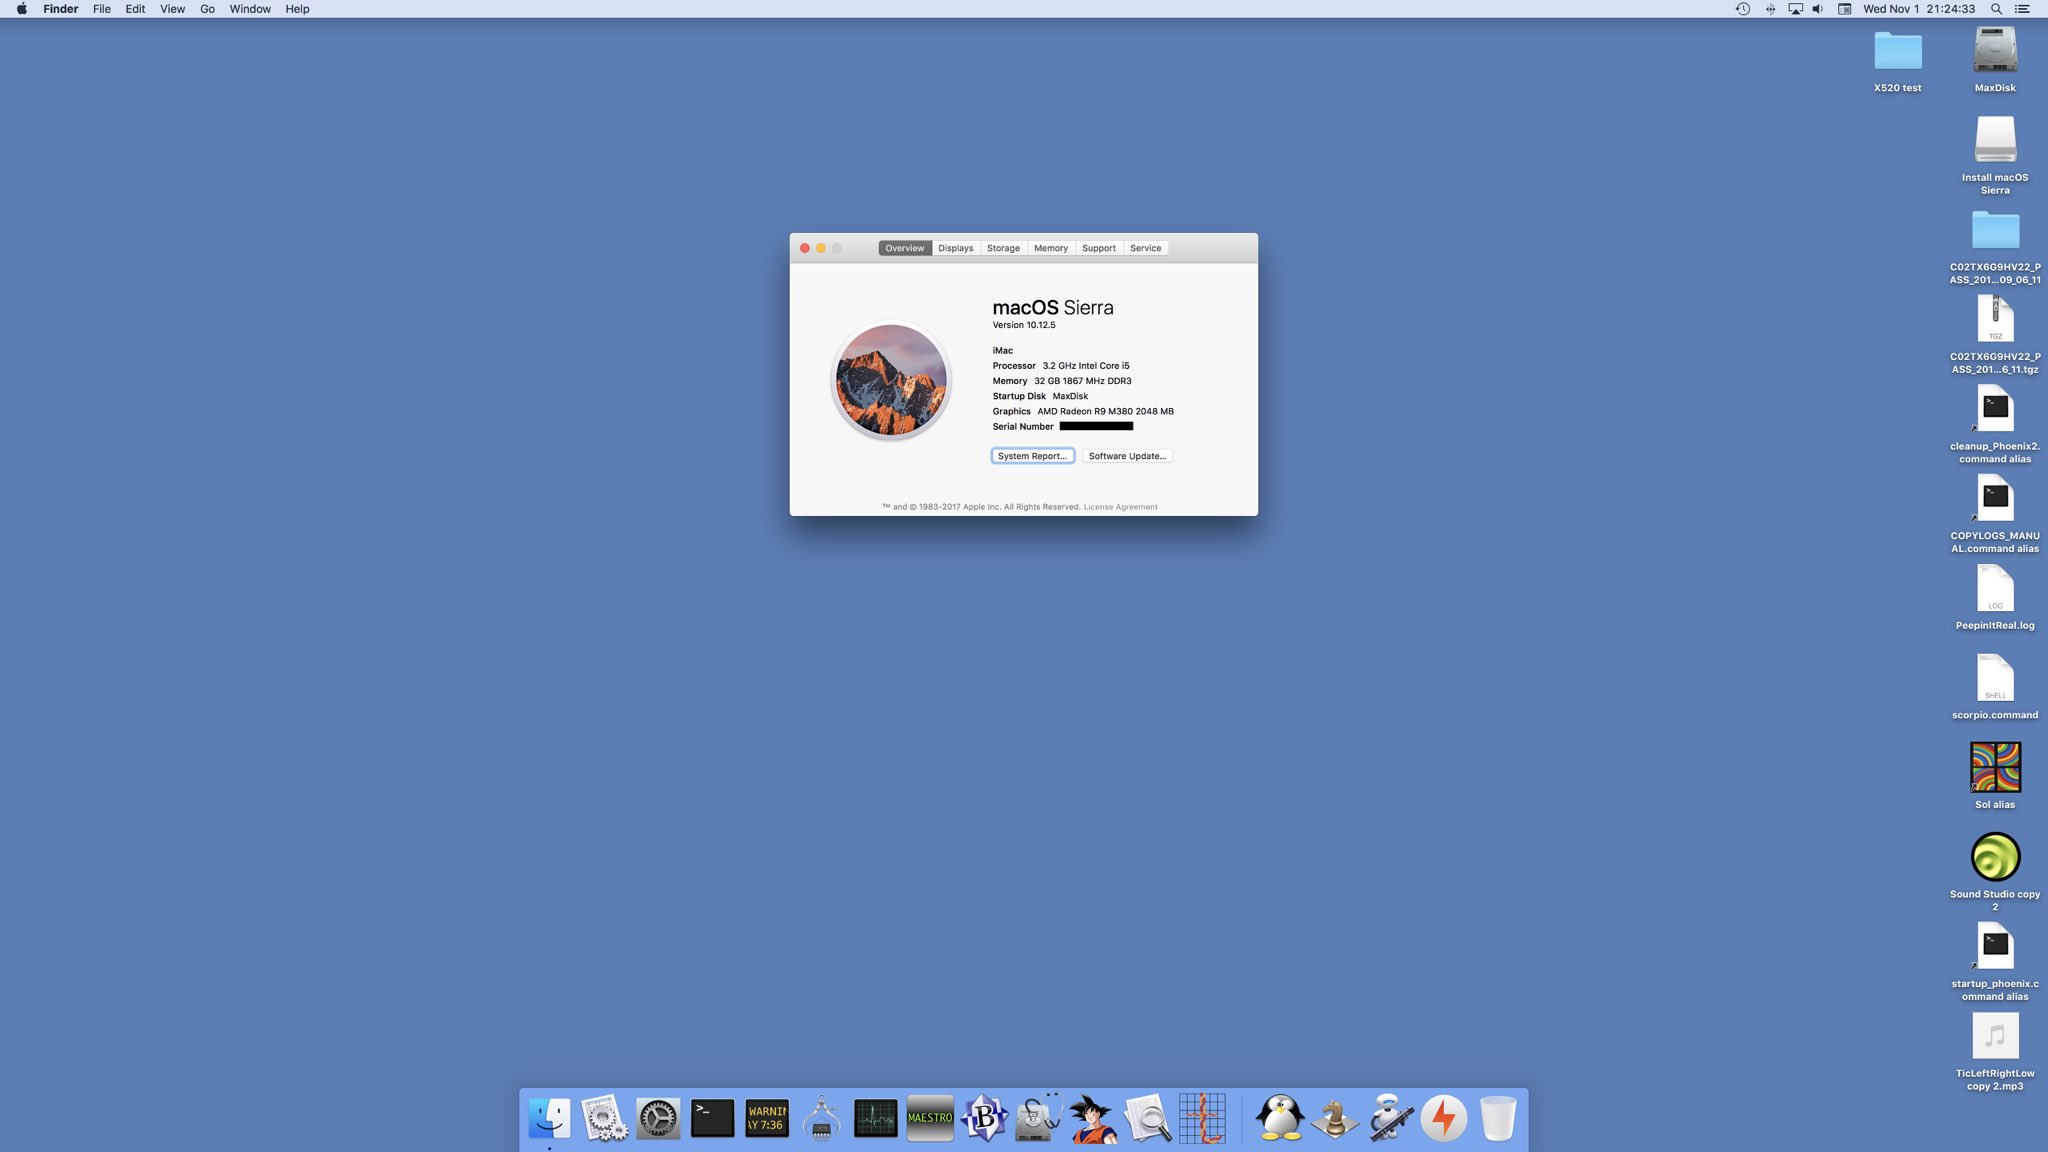Open Finder from the dock
The width and height of the screenshot is (2048, 1152).
tap(549, 1117)
